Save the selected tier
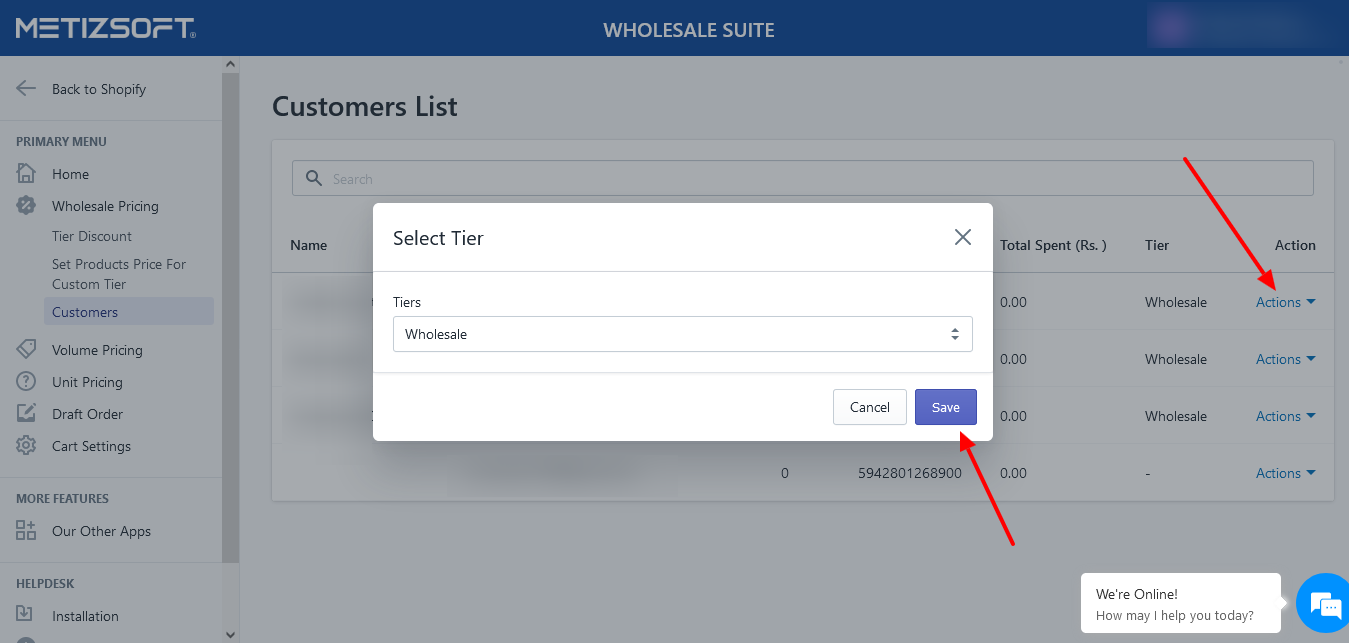The width and height of the screenshot is (1349, 643). click(945, 407)
